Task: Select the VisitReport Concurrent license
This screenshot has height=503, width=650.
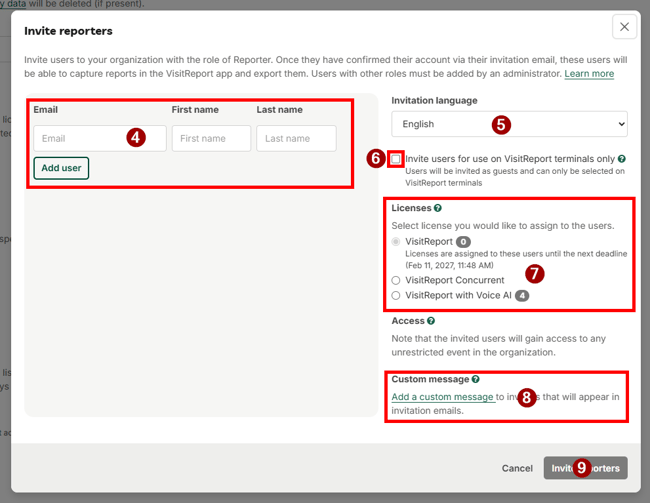Action: 396,280
